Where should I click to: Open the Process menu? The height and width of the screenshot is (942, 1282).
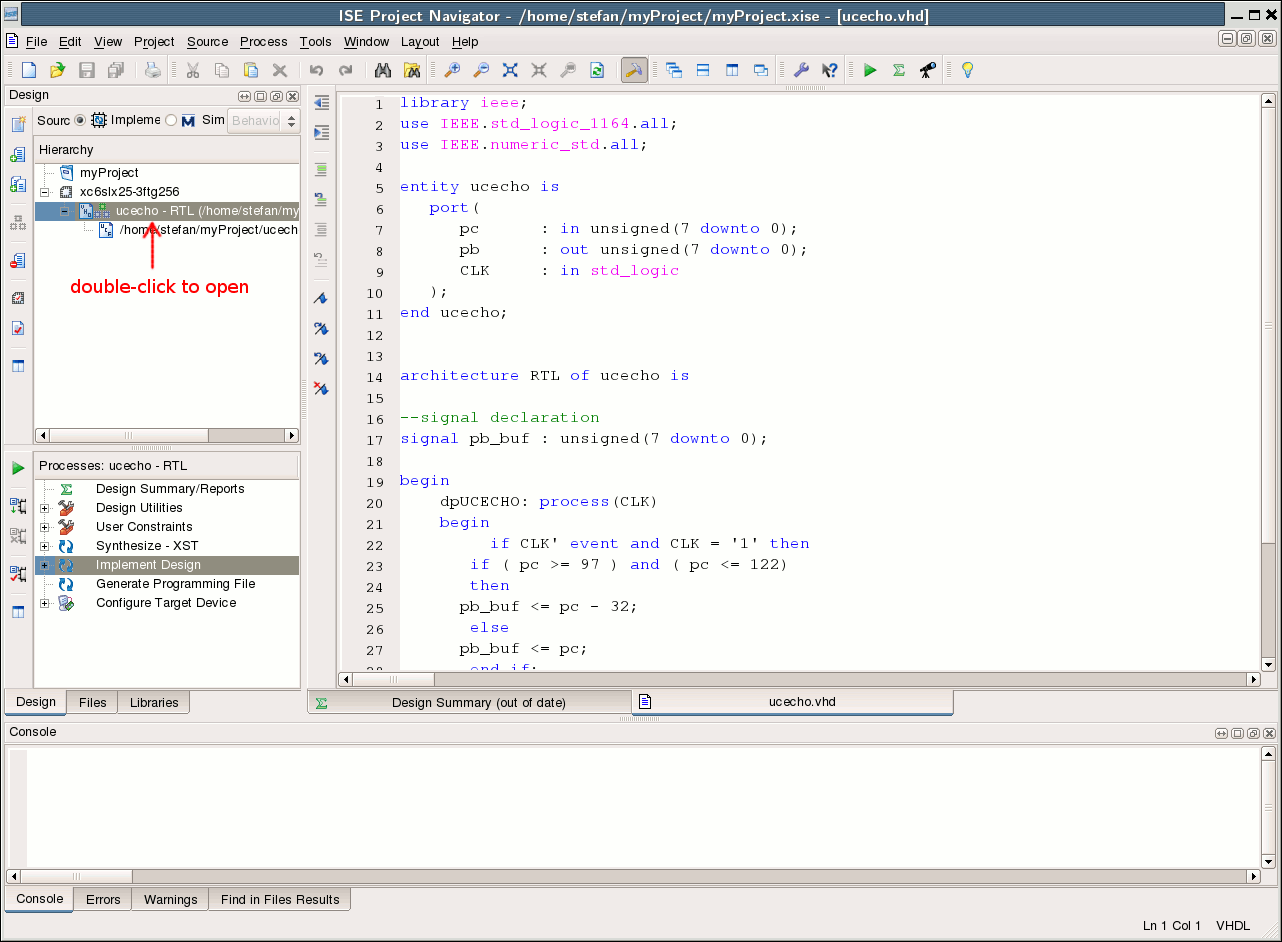click(x=263, y=42)
